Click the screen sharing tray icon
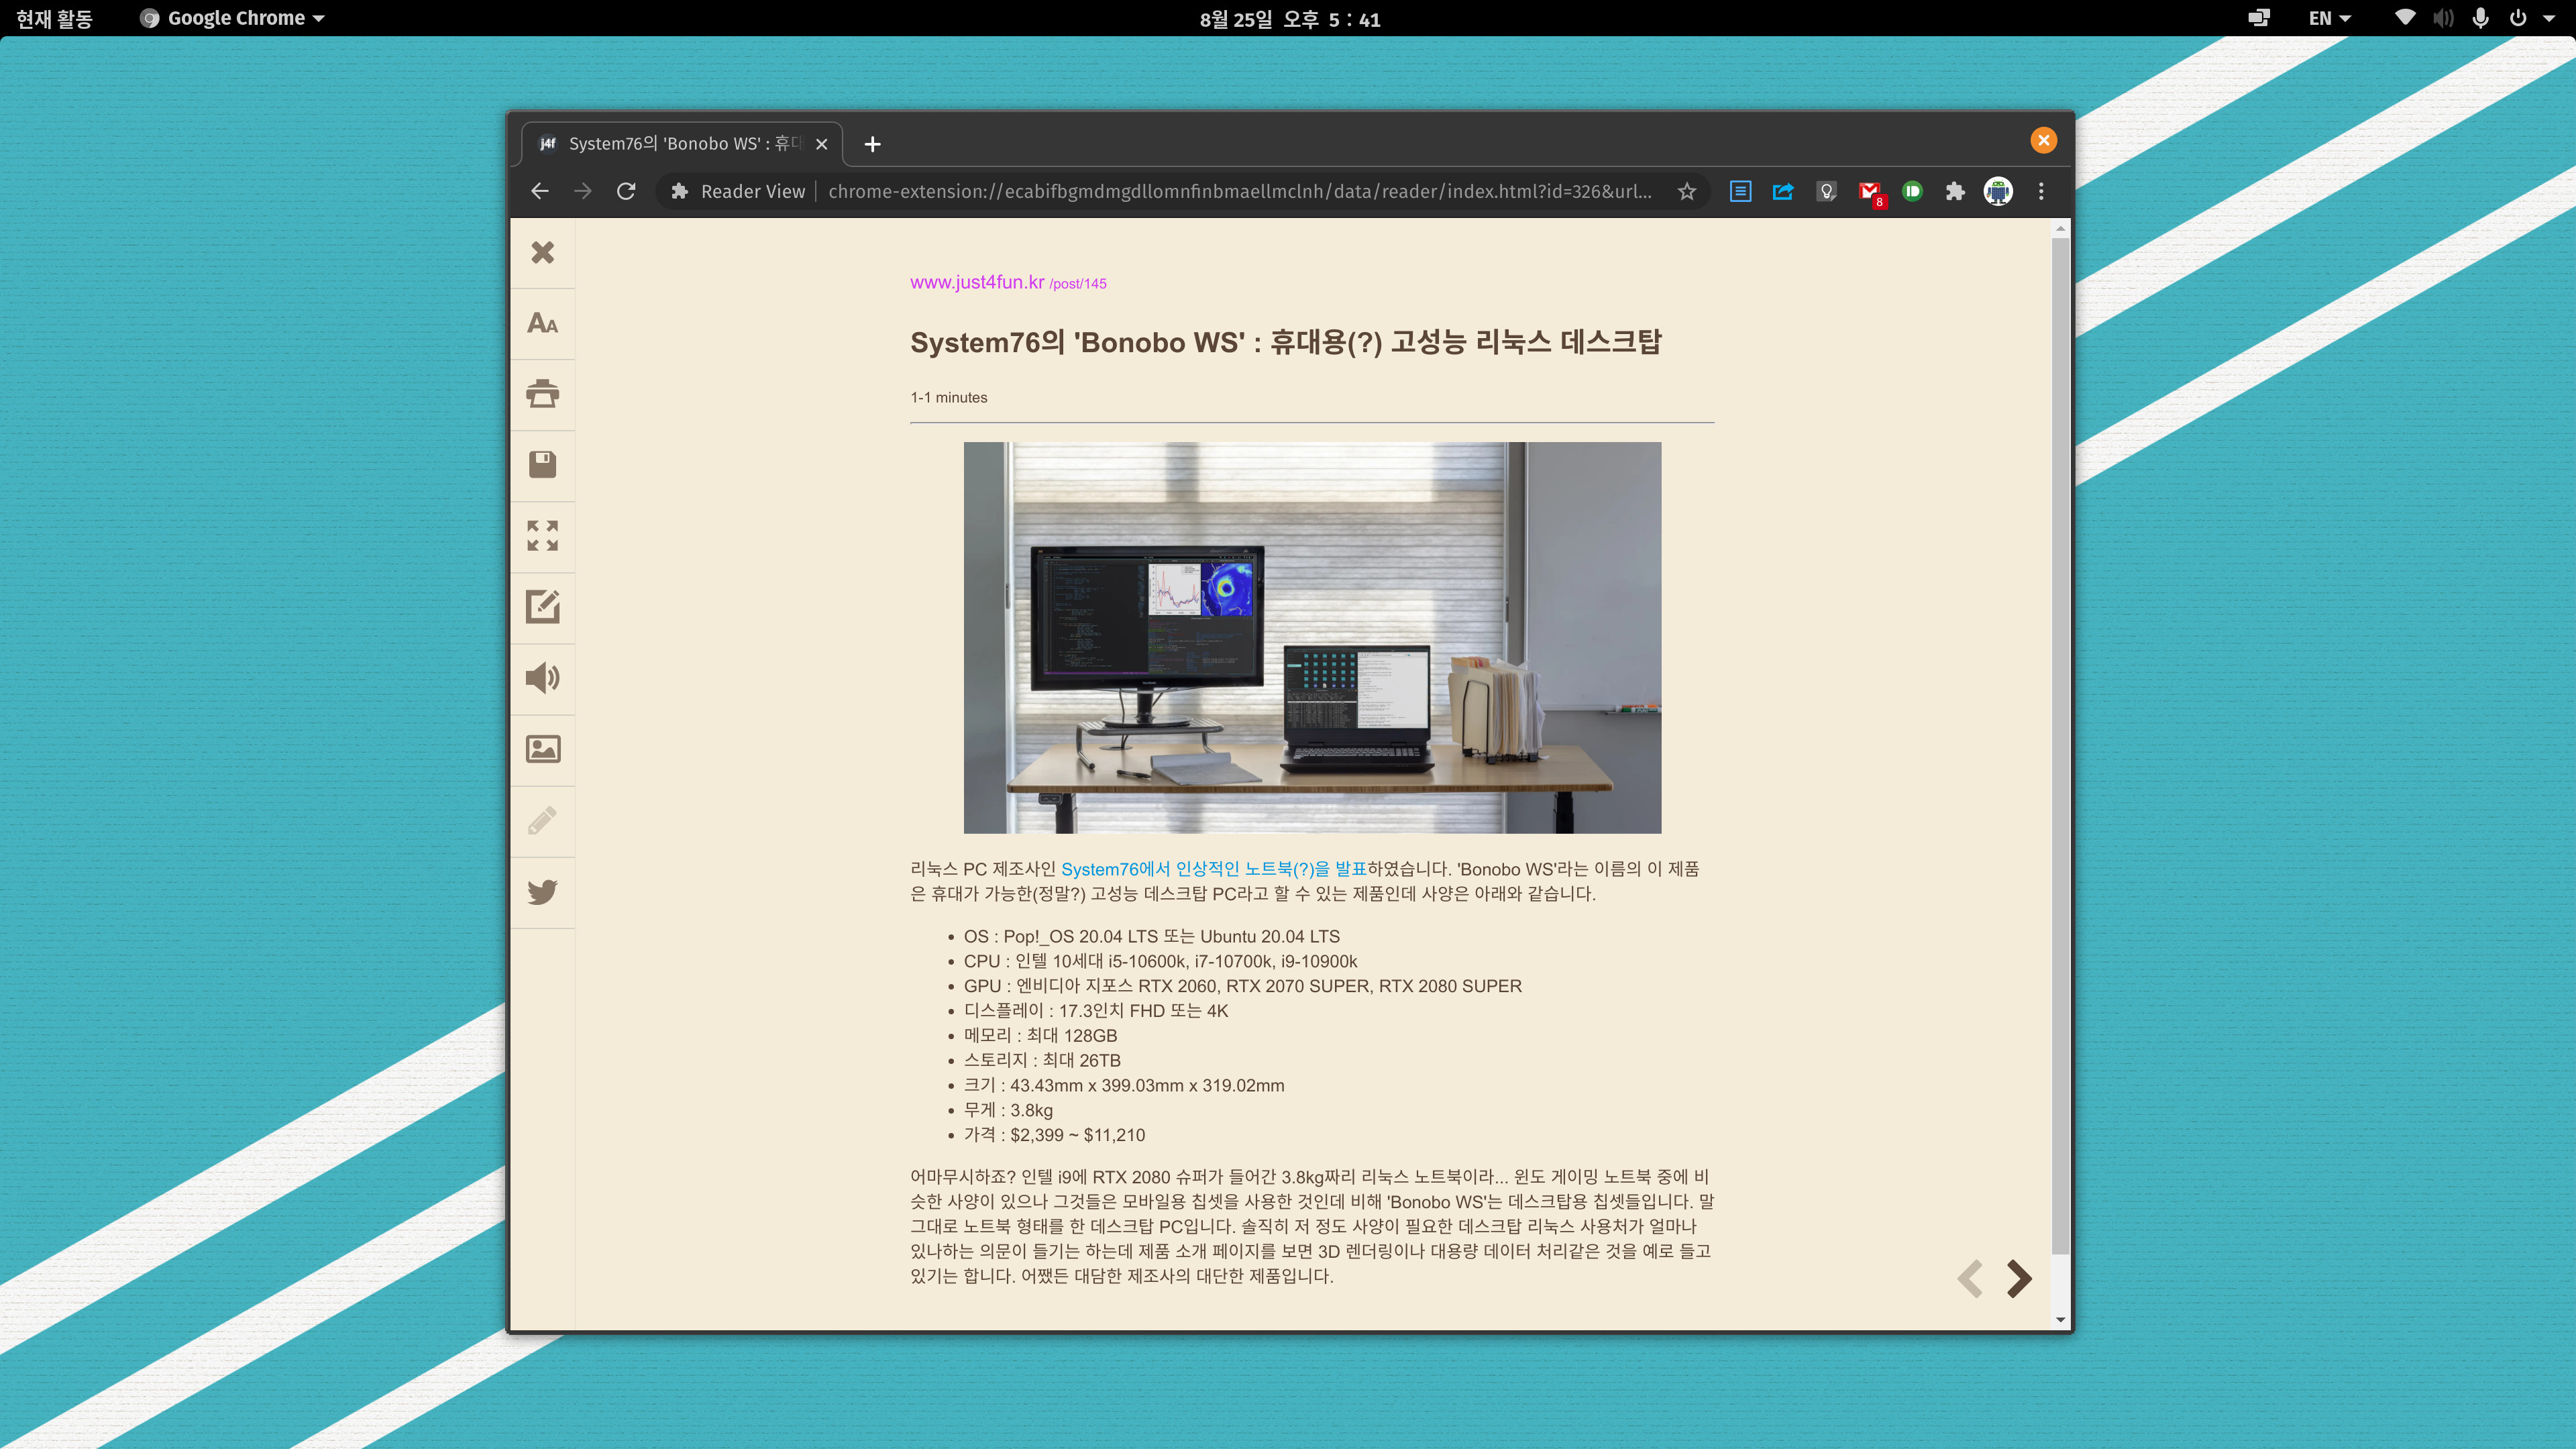This screenshot has width=2576, height=1449. coord(2259,18)
